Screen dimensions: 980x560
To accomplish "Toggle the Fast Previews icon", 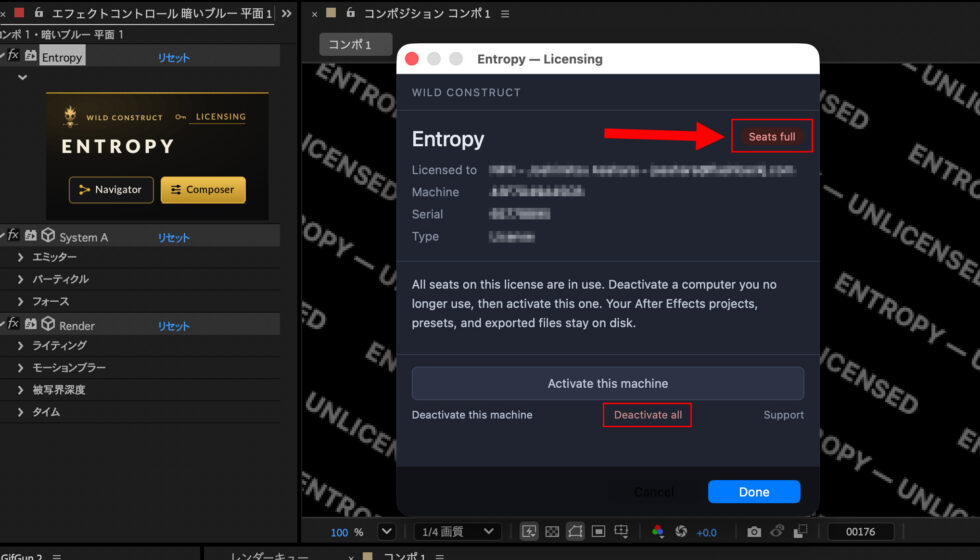I will pos(529,531).
